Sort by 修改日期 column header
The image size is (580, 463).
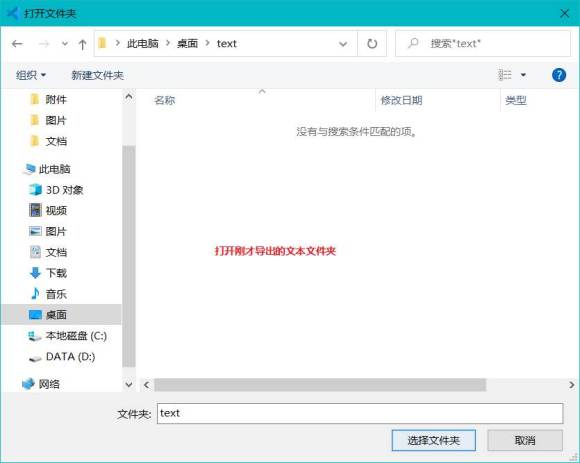coord(401,100)
